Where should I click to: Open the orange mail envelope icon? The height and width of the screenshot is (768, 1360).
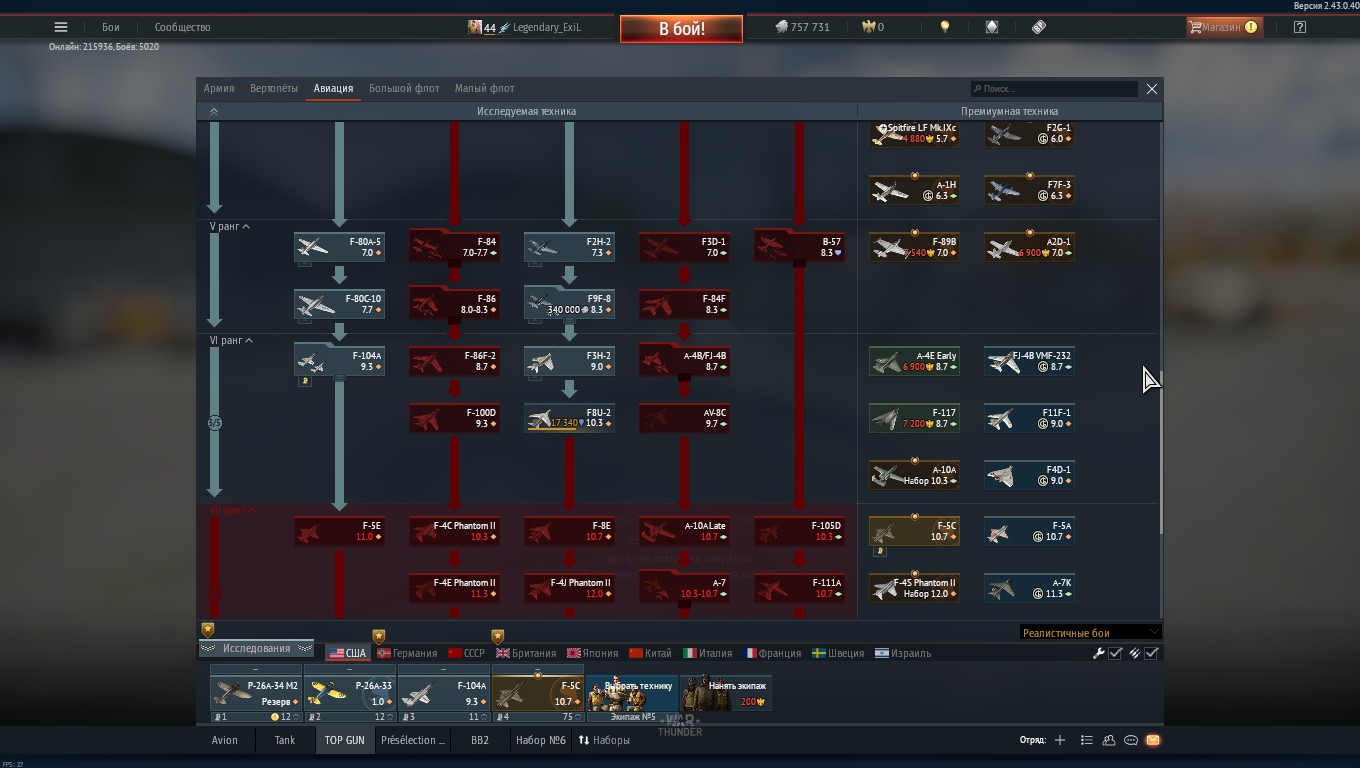click(1153, 740)
